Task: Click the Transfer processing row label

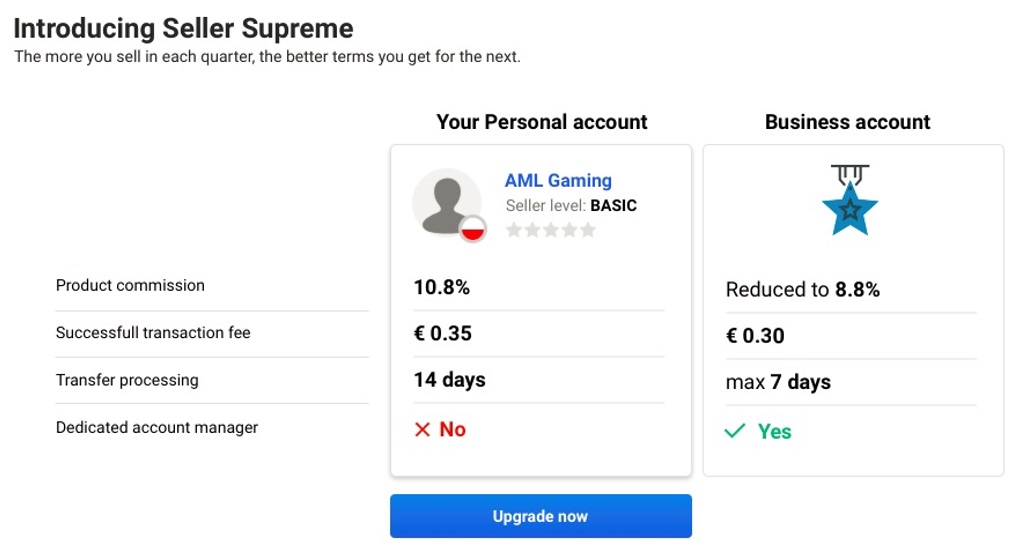Action: tap(127, 380)
